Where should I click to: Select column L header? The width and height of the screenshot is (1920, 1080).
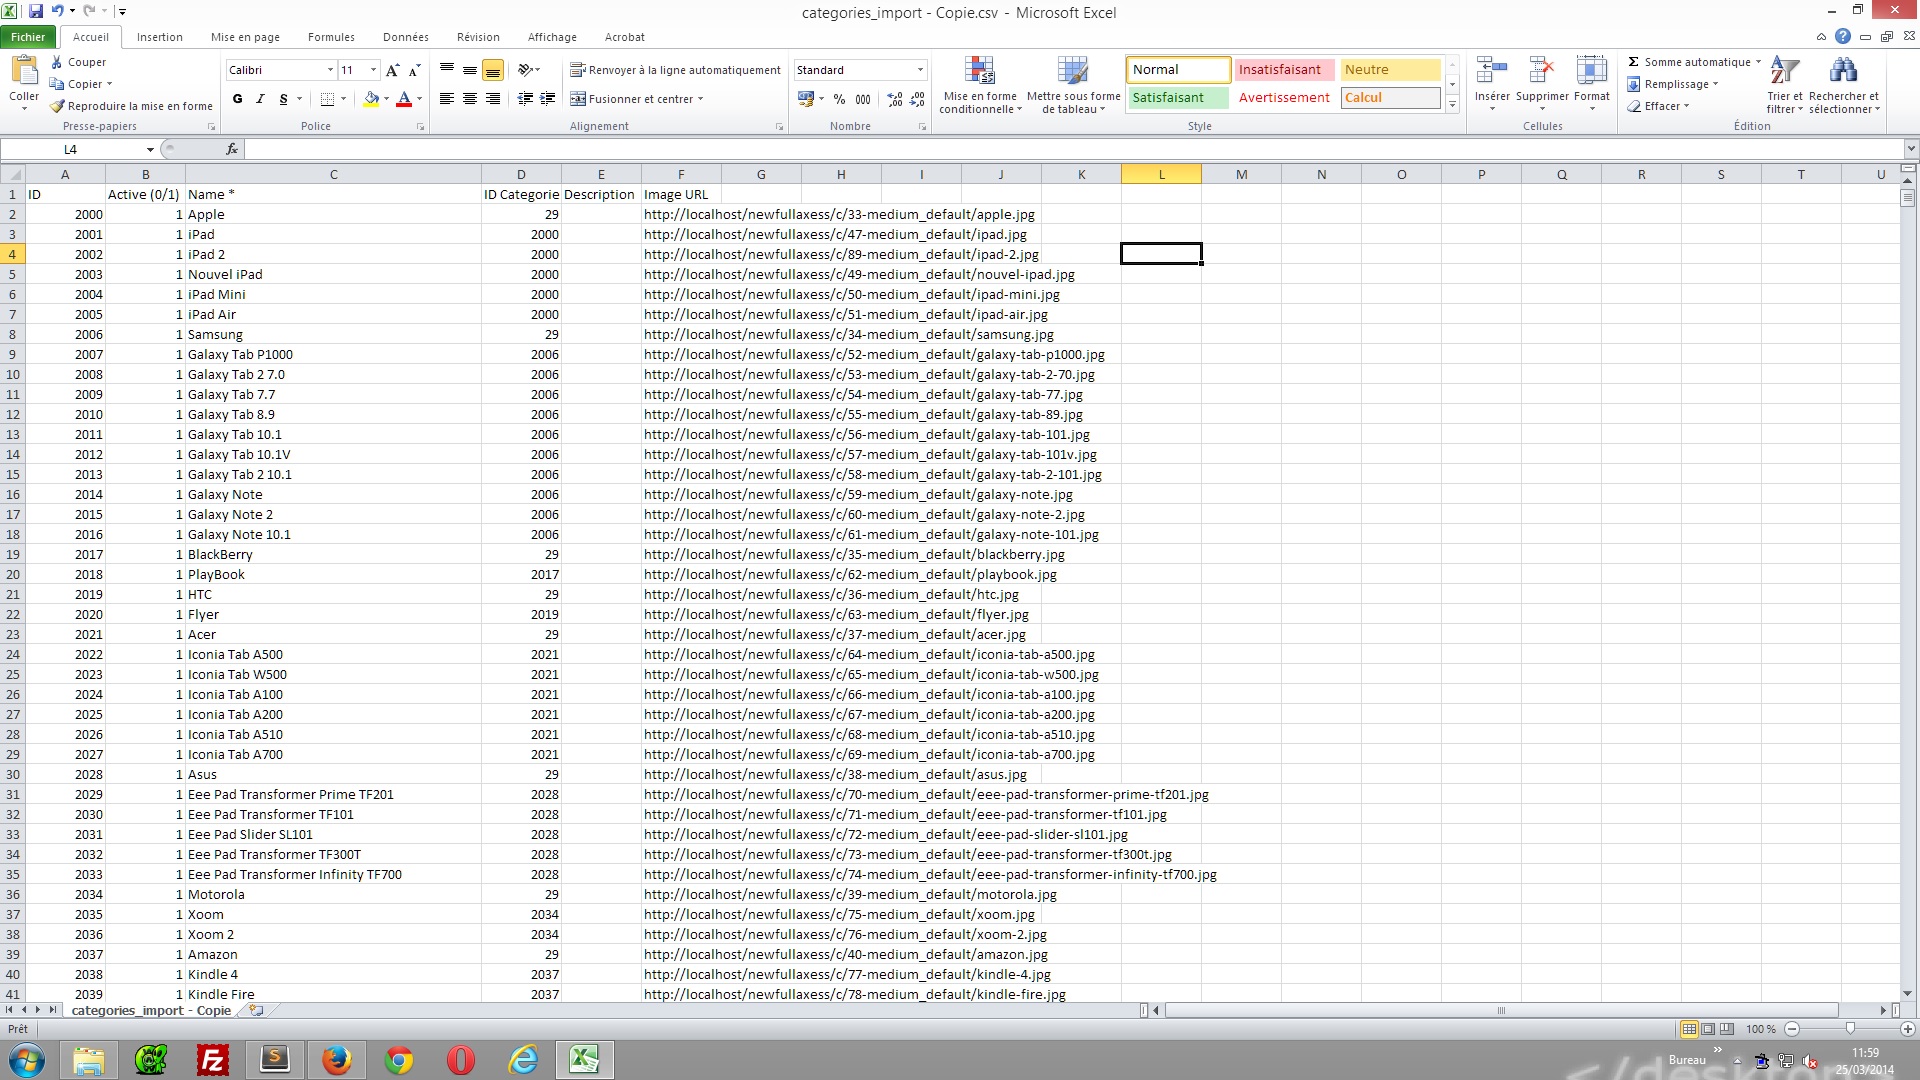(1161, 174)
